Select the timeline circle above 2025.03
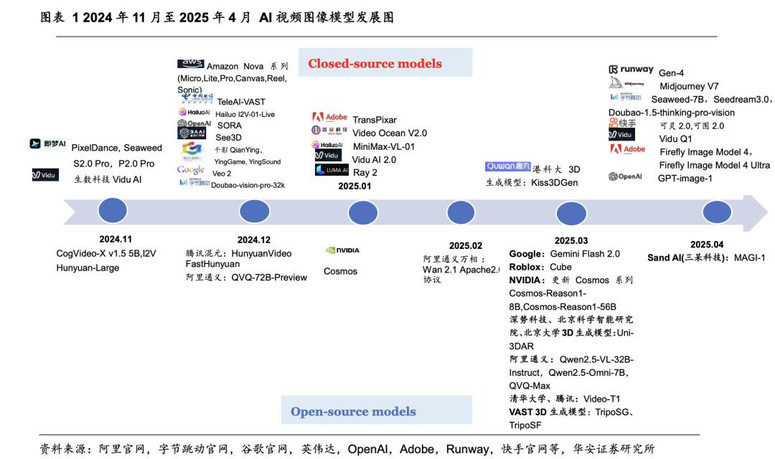This screenshot has width=775, height=459. pos(571,213)
